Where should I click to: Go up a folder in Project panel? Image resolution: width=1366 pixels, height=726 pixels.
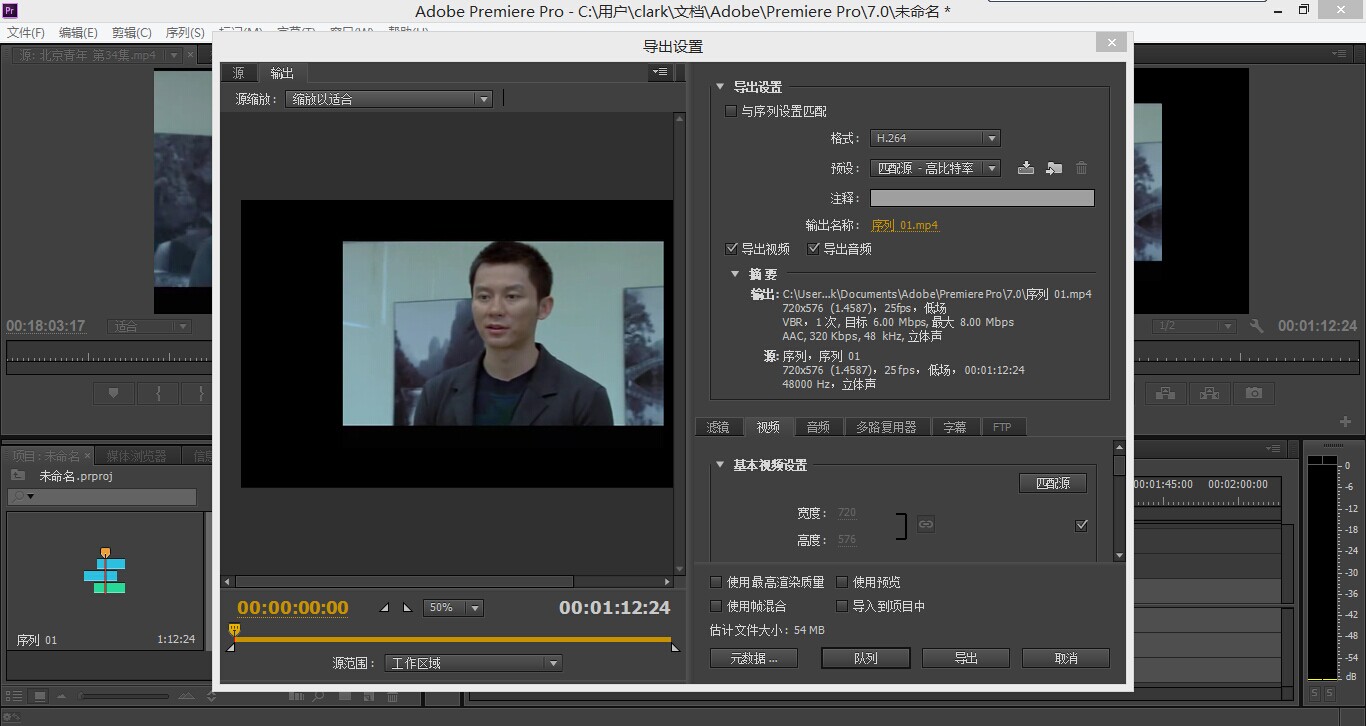point(17,476)
